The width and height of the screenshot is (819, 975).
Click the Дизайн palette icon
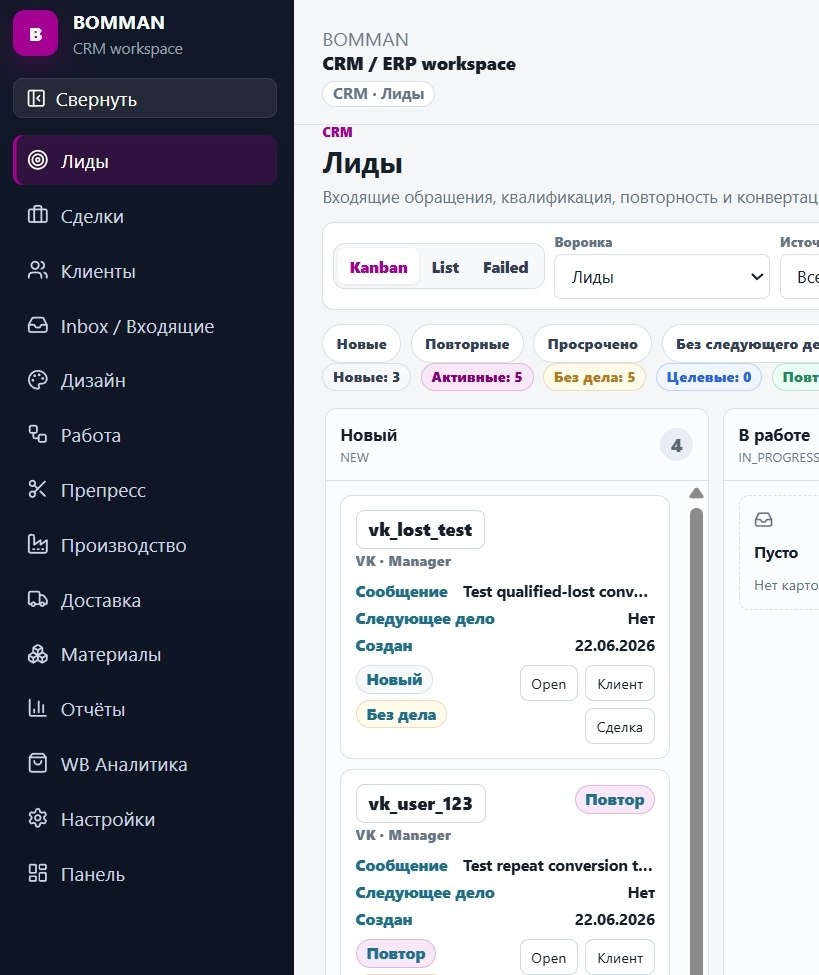[x=37, y=380]
